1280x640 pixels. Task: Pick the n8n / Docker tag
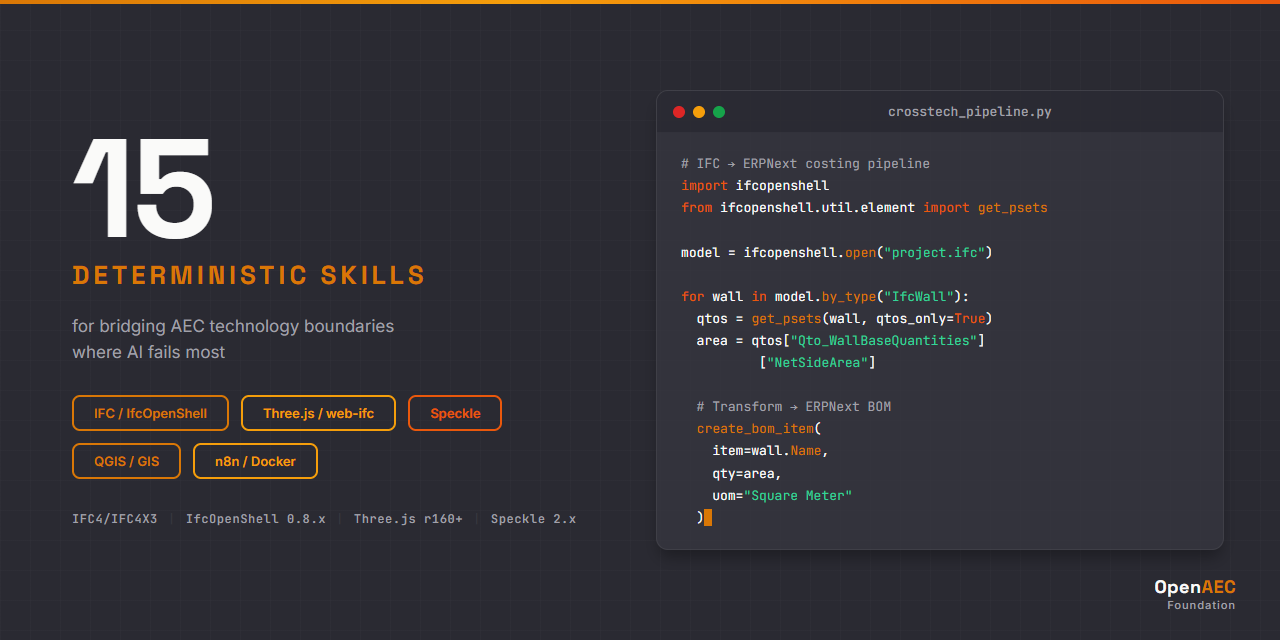[255, 461]
